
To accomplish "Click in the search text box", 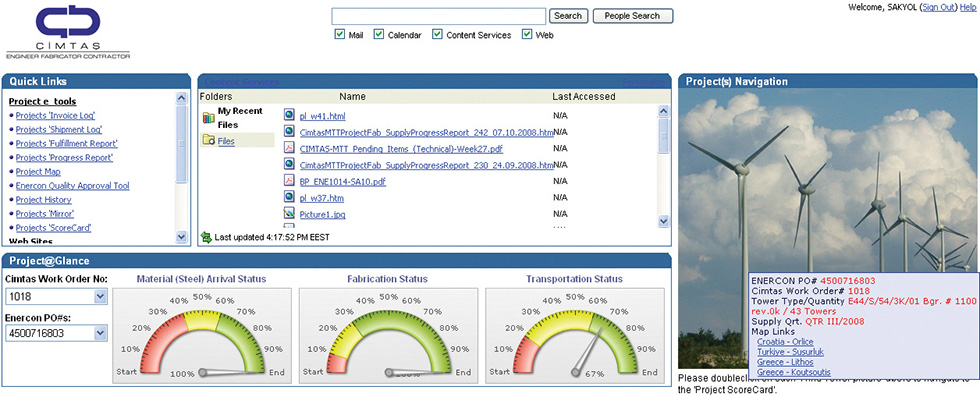I will (x=439, y=16).
